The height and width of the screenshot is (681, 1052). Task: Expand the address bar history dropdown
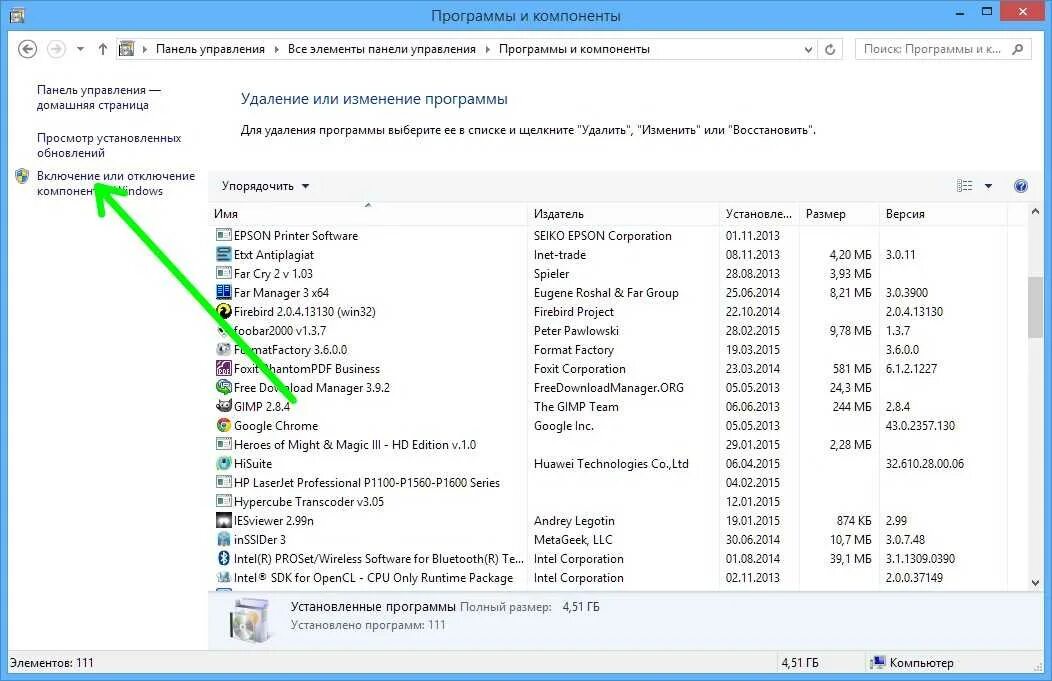click(x=808, y=49)
